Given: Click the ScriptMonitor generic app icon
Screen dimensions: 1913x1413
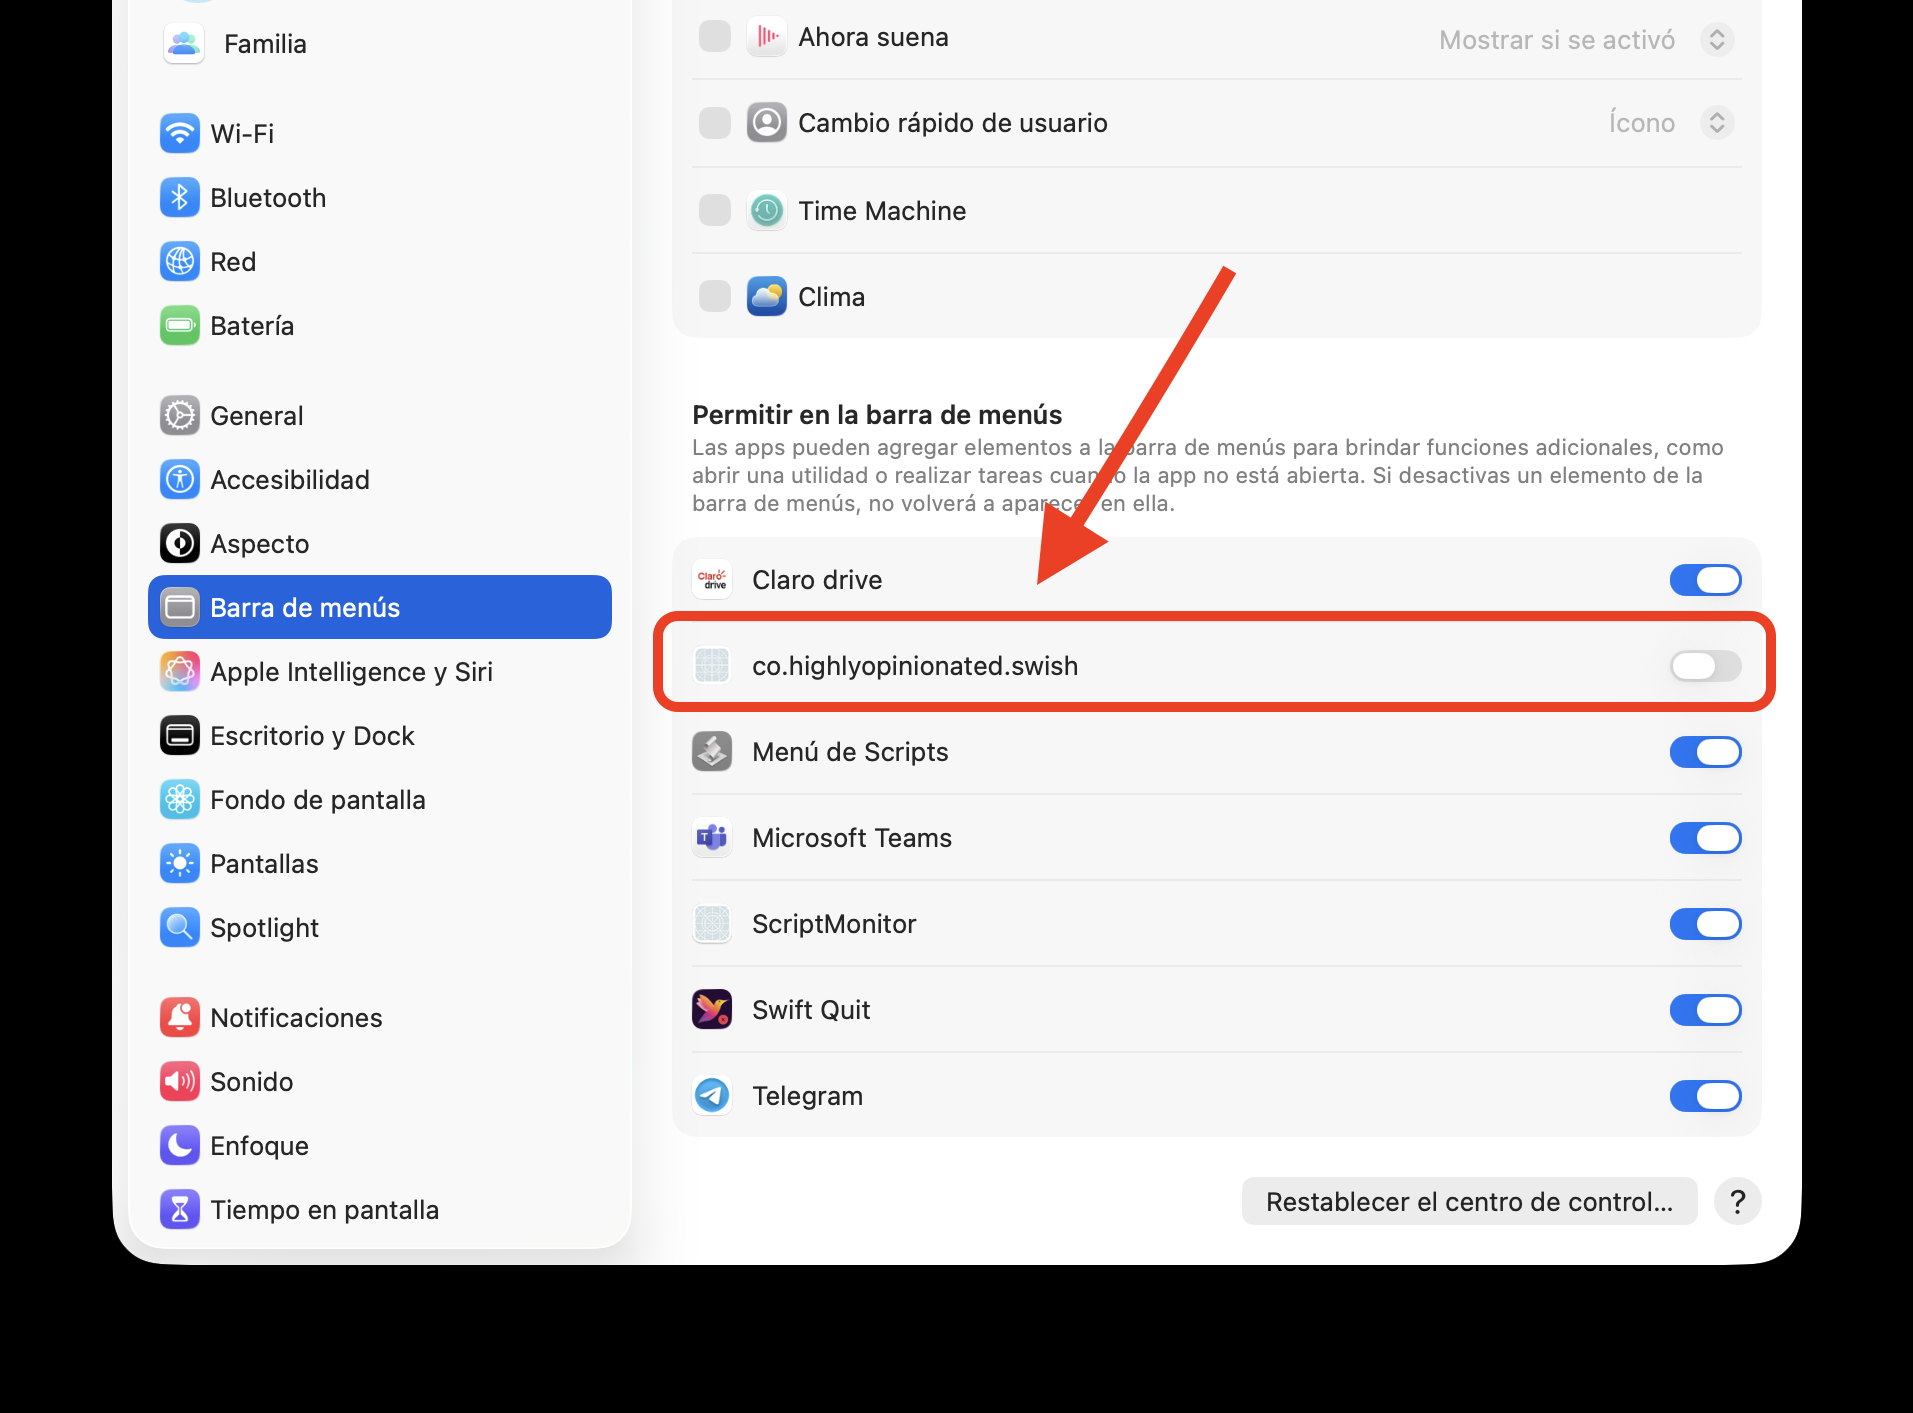Looking at the screenshot, I should coord(712,924).
